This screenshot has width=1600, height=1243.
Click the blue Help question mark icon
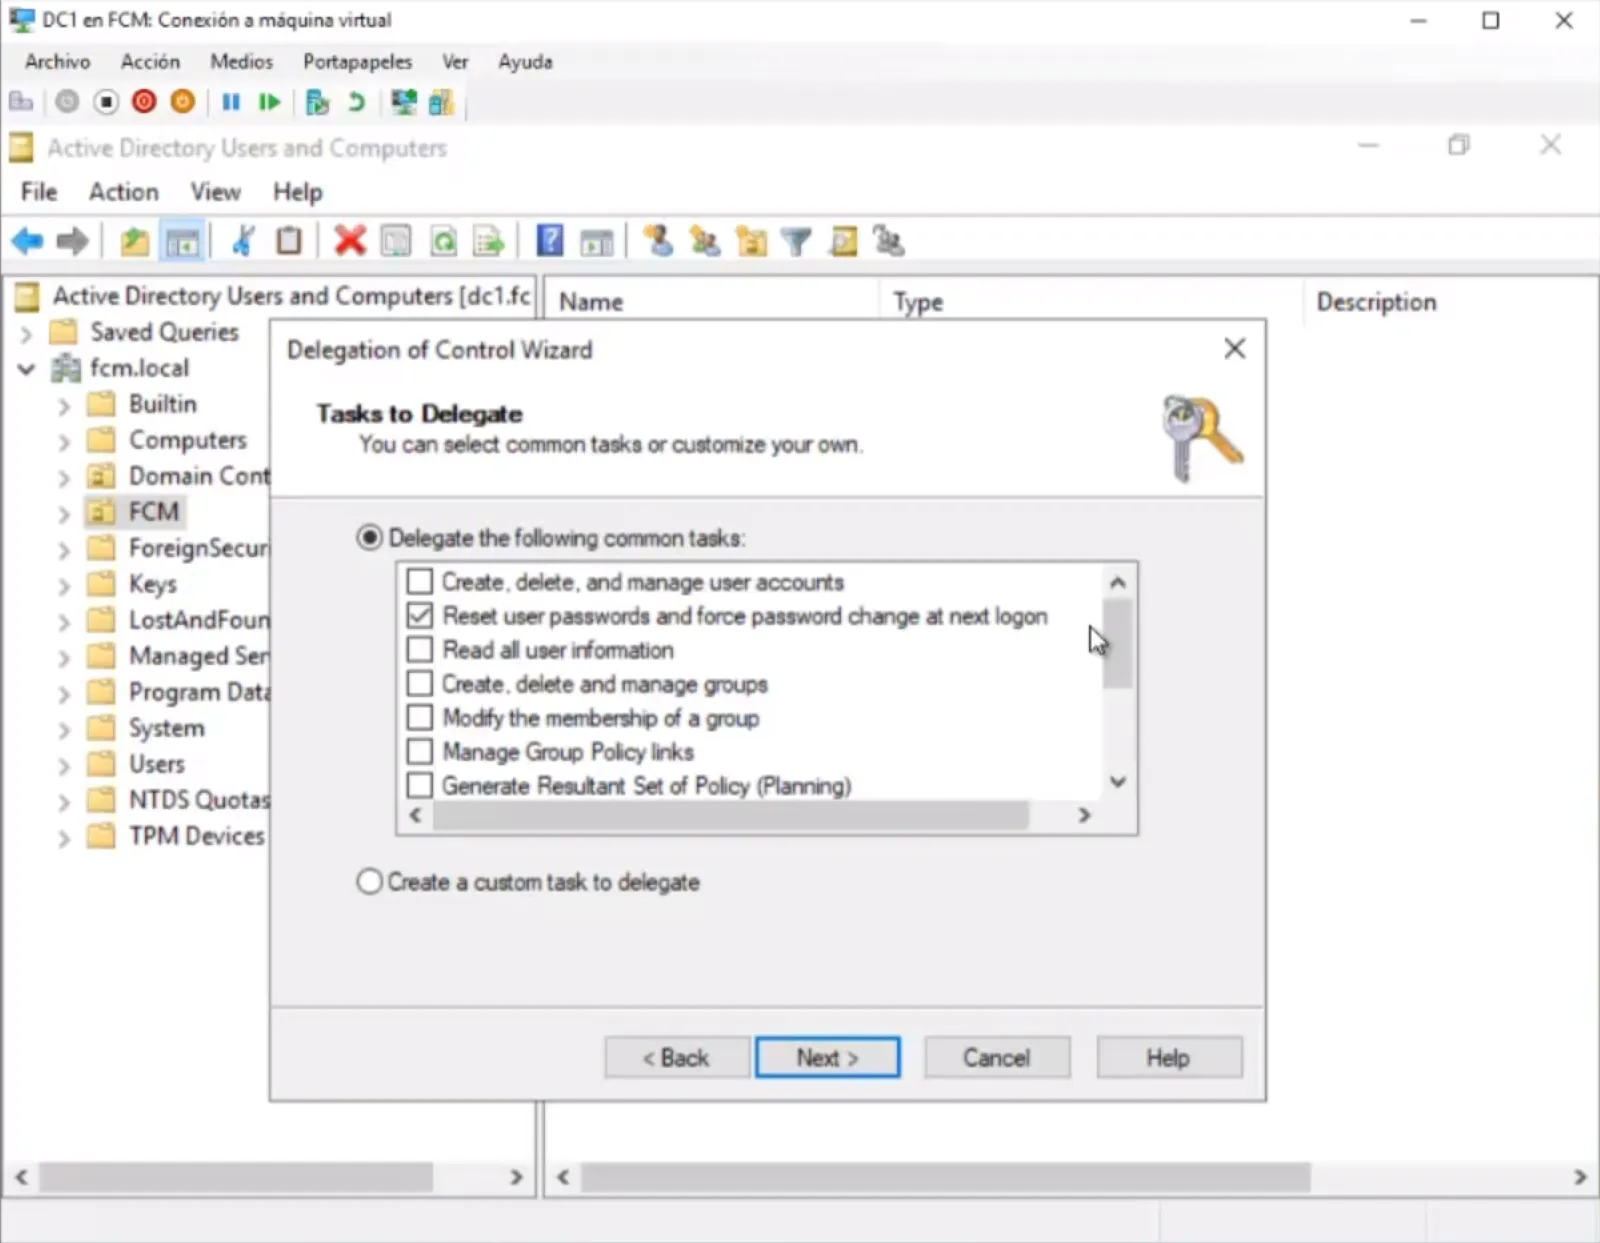click(549, 241)
